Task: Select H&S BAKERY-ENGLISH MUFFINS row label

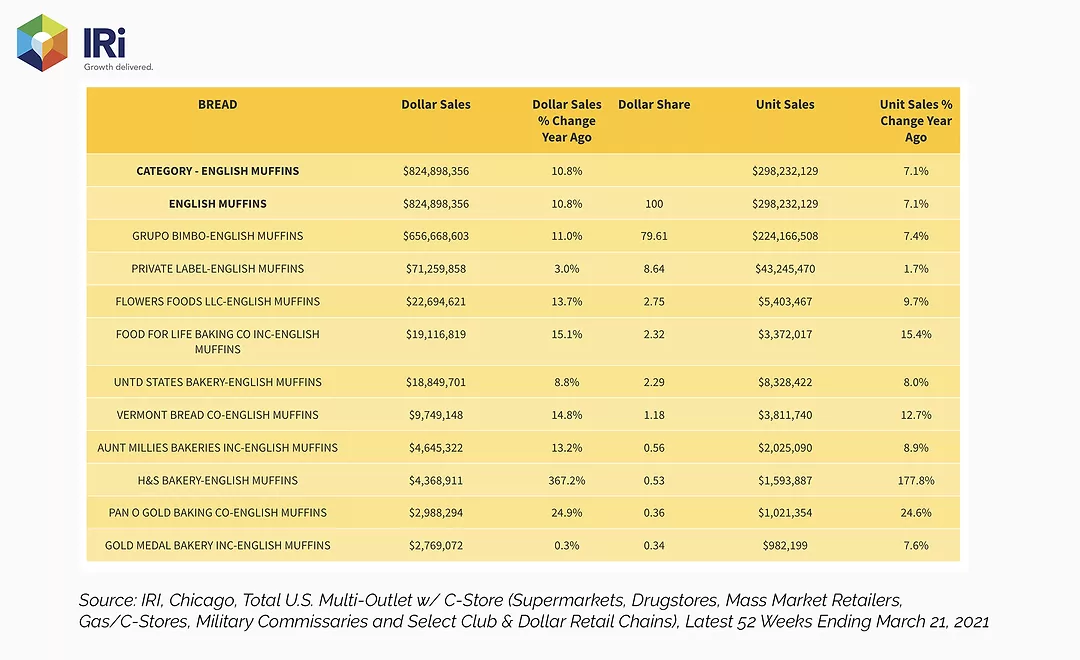Action: (x=218, y=480)
